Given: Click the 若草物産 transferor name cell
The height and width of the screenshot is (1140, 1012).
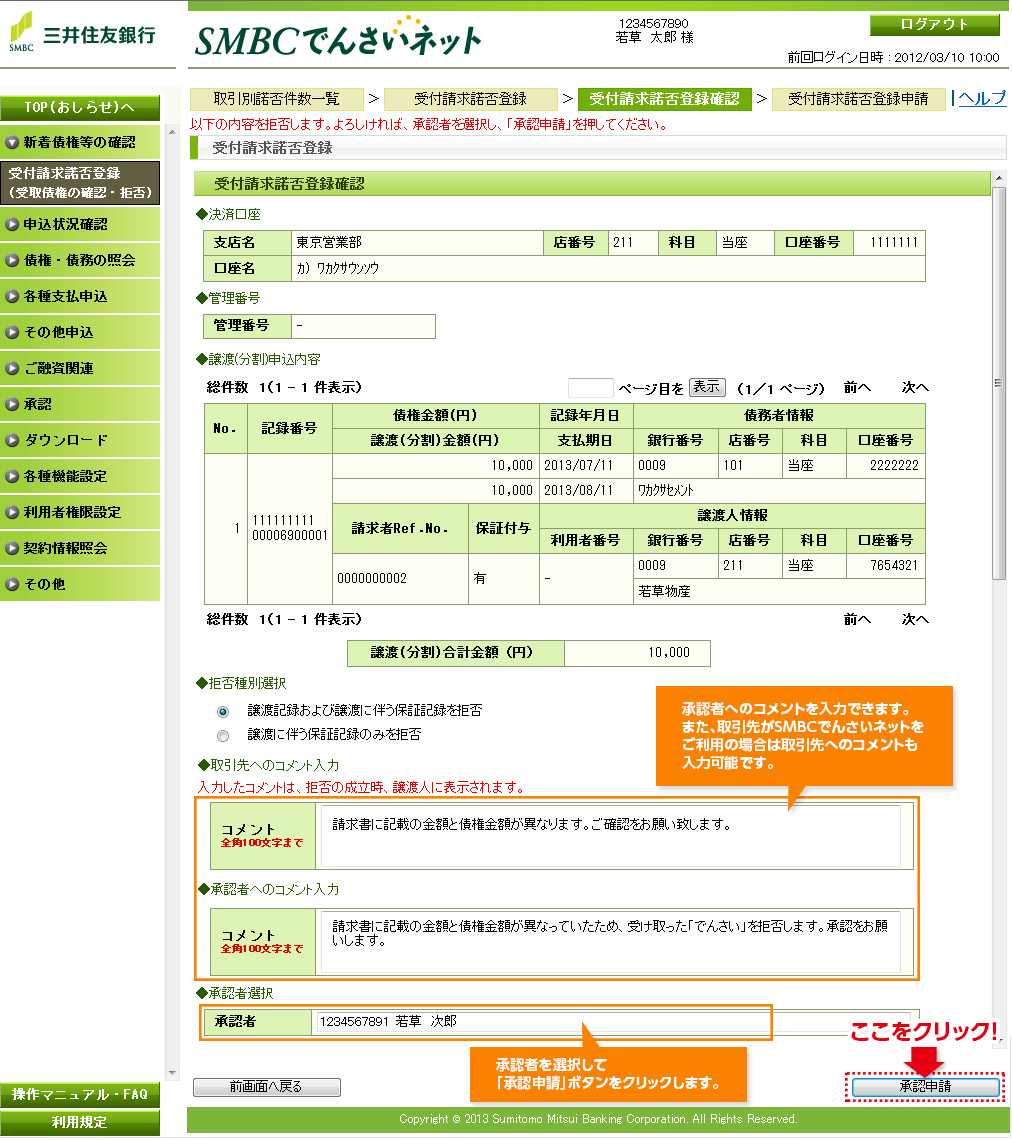Looking at the screenshot, I should pos(779,592).
